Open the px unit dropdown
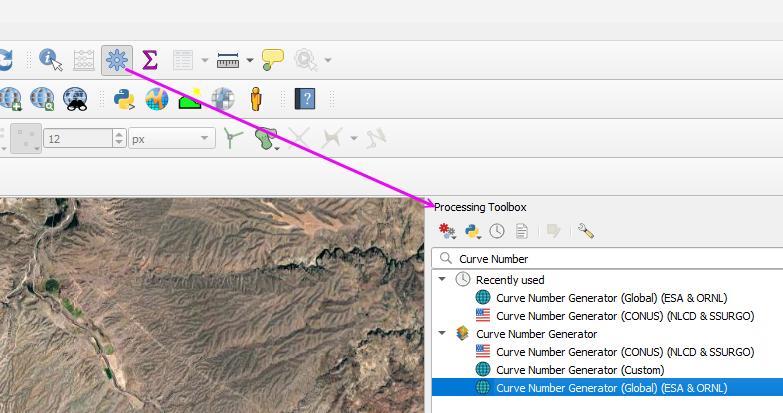Viewport: 783px width, 413px height. click(205, 138)
